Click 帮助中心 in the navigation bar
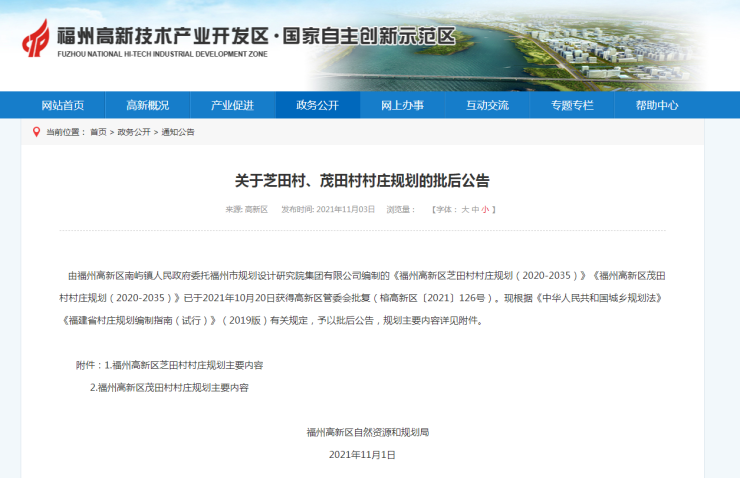This screenshot has height=478, width=740. tap(657, 105)
